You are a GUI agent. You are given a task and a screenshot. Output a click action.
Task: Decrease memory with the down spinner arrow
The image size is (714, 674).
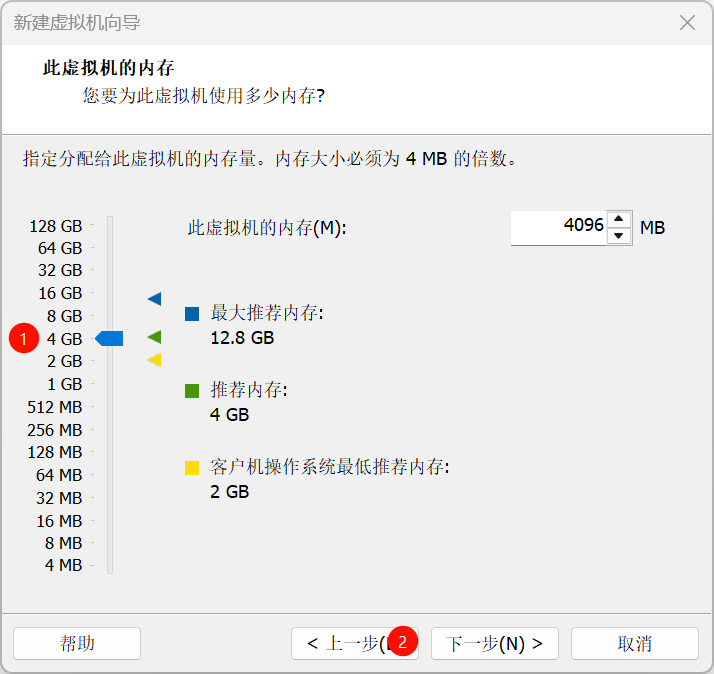pyautogui.click(x=620, y=236)
